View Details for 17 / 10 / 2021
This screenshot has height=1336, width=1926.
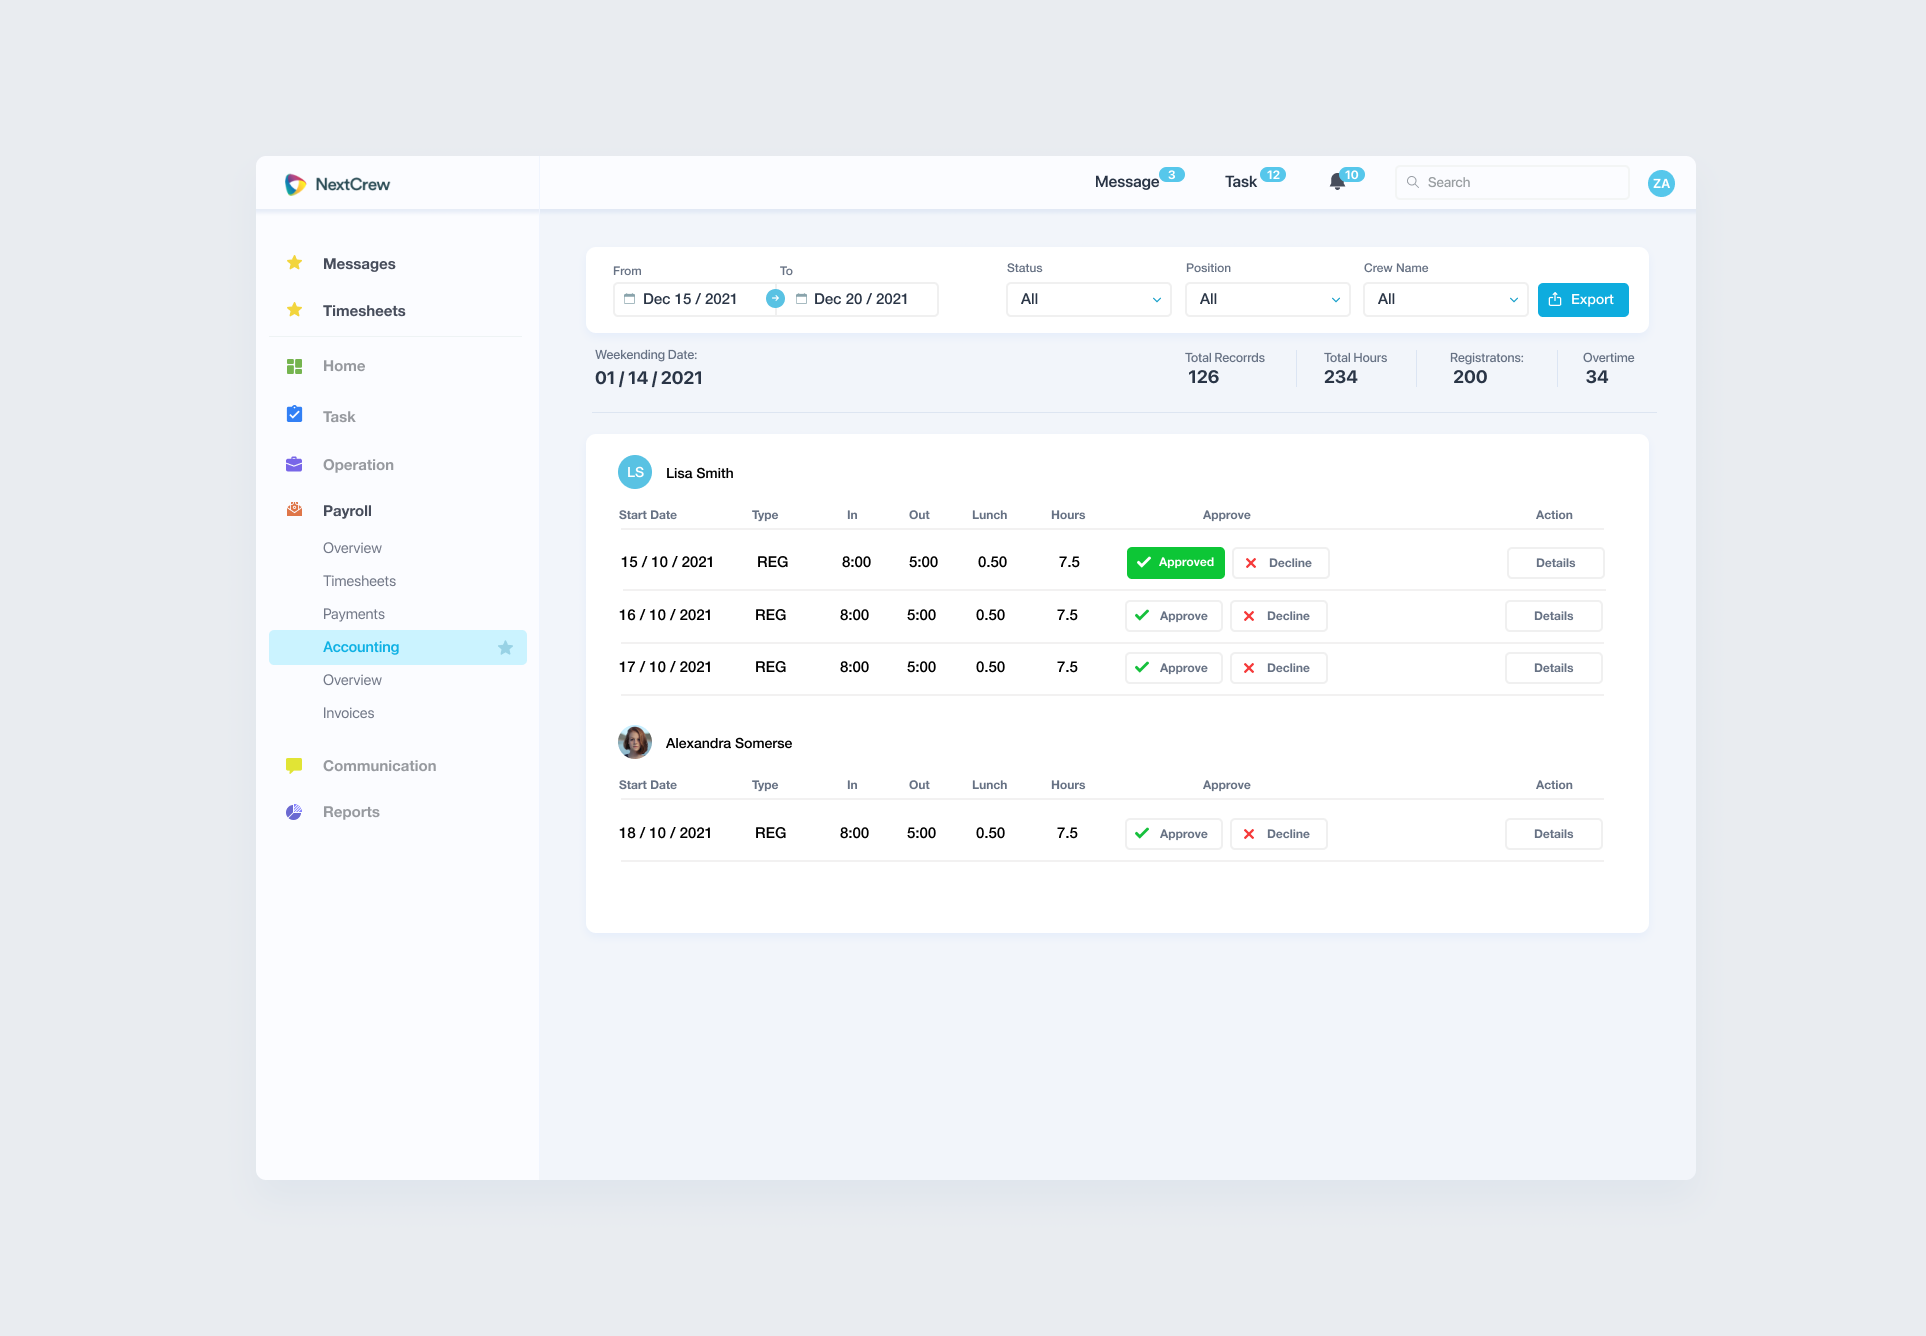point(1553,668)
